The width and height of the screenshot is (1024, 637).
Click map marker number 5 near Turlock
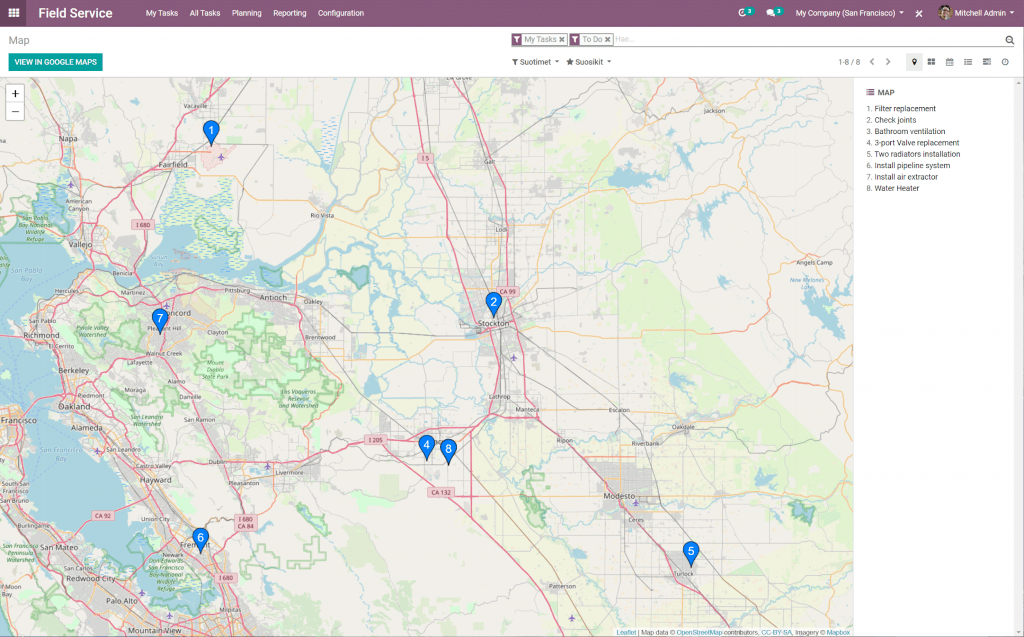coord(690,553)
